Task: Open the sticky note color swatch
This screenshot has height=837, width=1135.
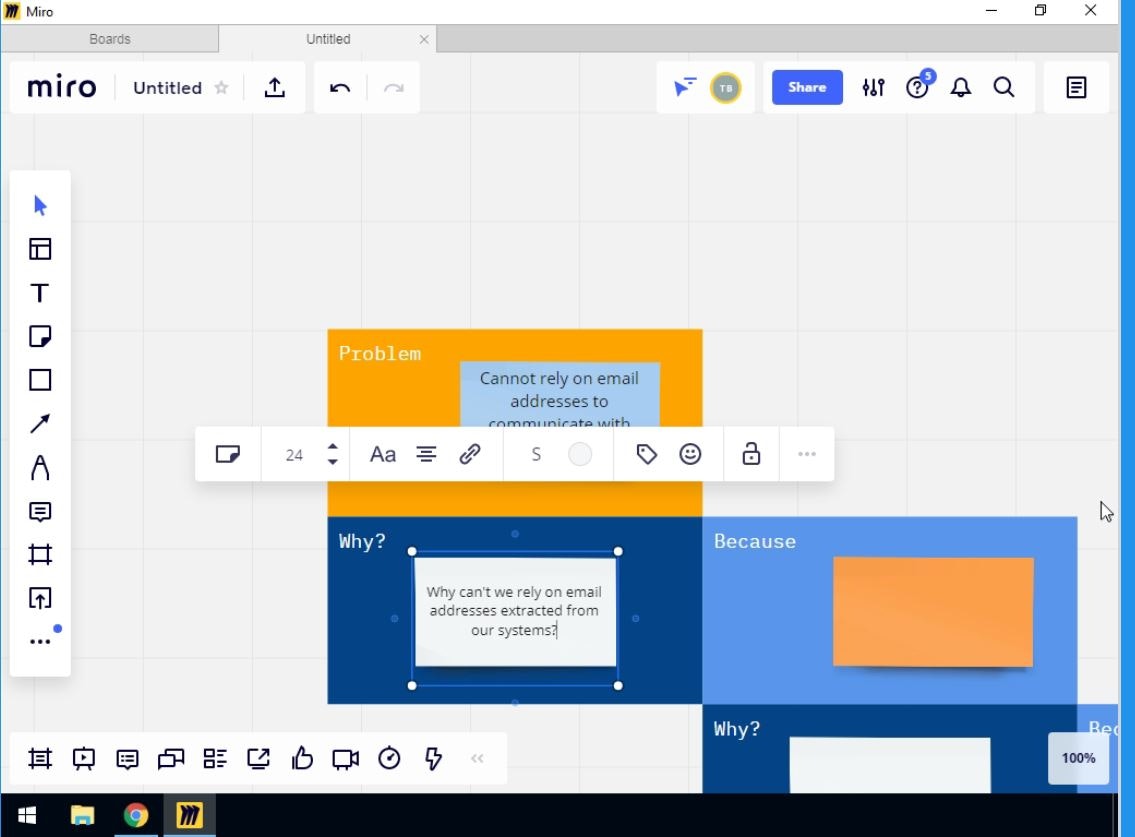Action: pyautogui.click(x=580, y=454)
